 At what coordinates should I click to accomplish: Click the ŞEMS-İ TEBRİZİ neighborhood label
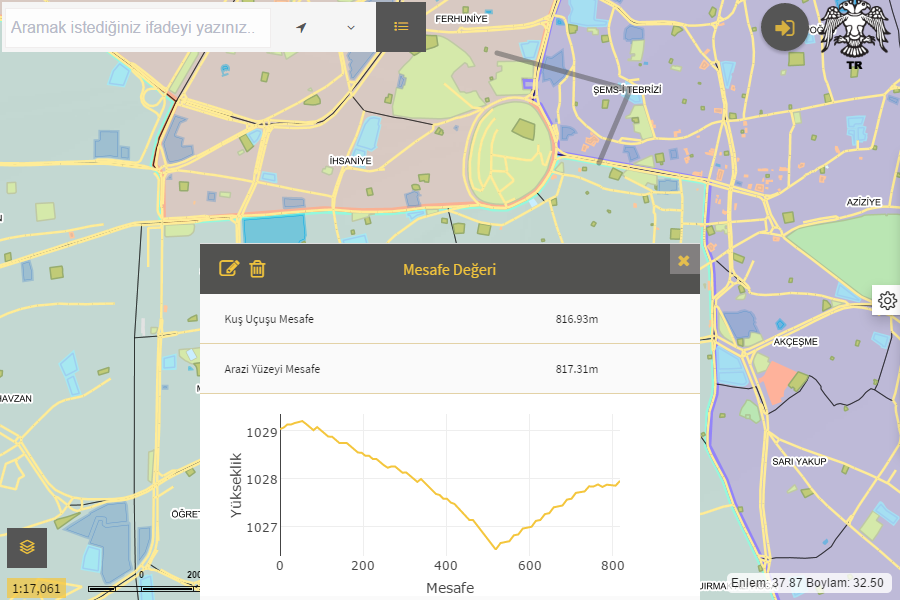coord(627,90)
